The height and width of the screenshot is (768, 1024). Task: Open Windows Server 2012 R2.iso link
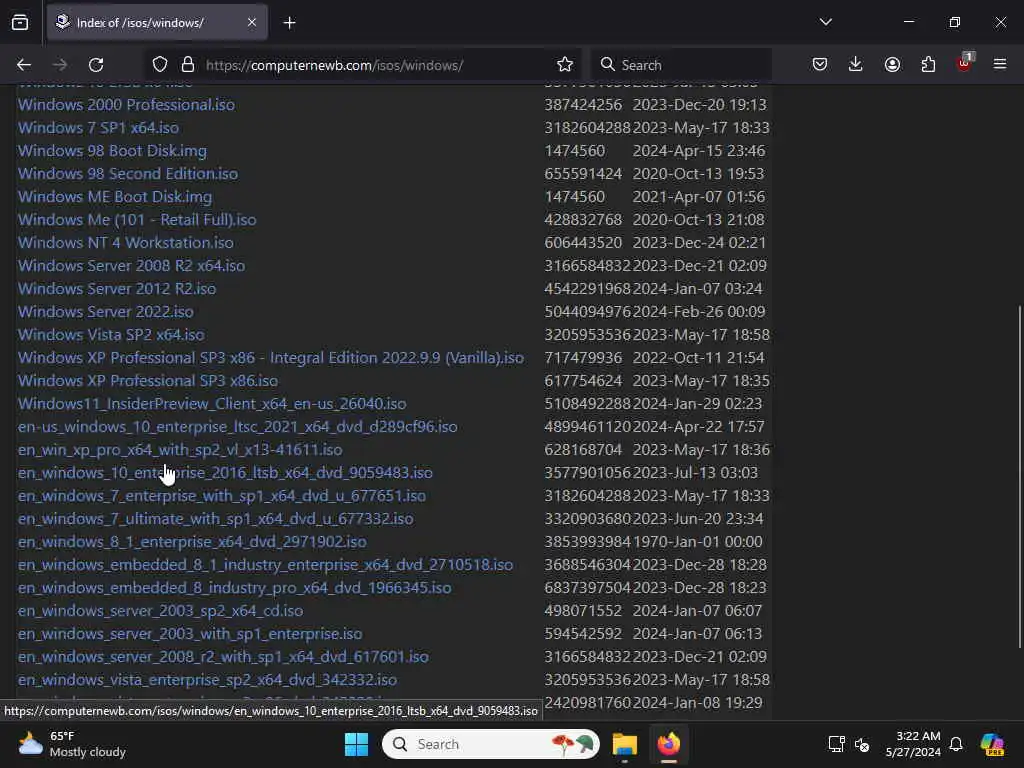click(x=117, y=289)
